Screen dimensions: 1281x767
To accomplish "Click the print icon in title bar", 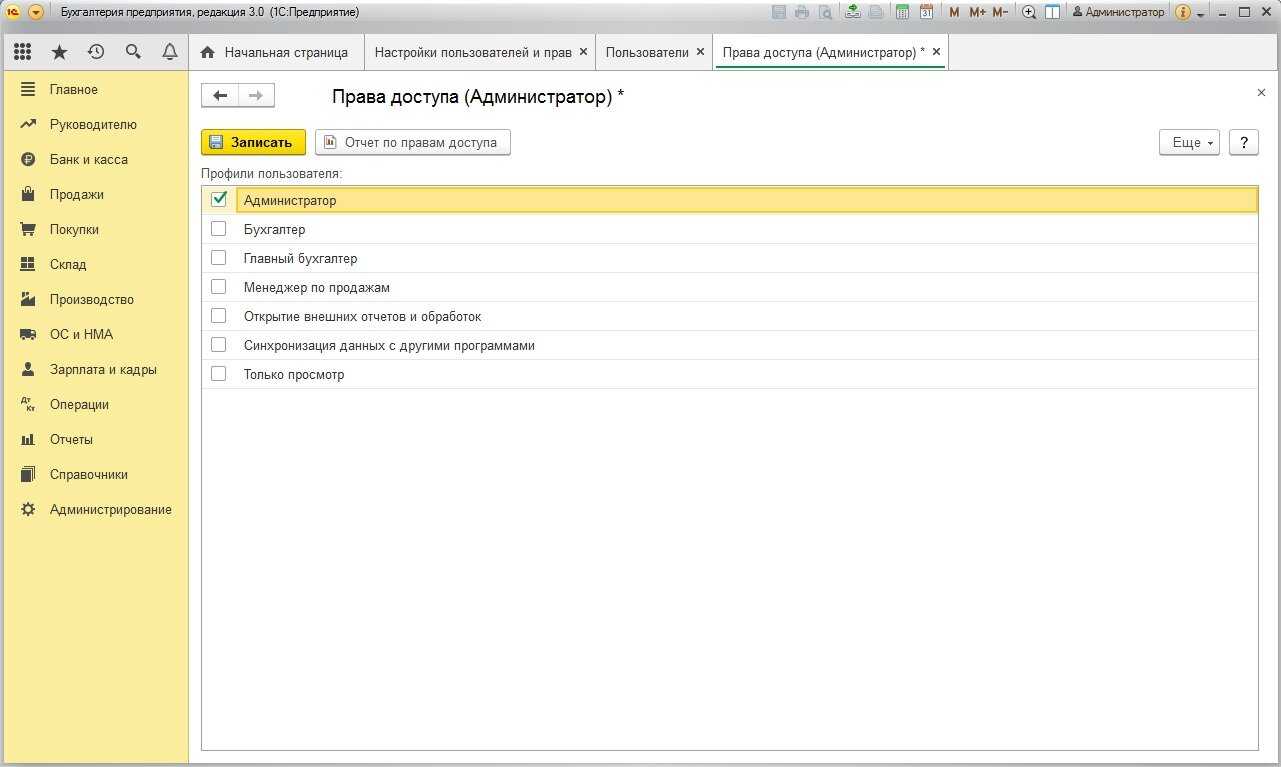I will click(x=802, y=12).
